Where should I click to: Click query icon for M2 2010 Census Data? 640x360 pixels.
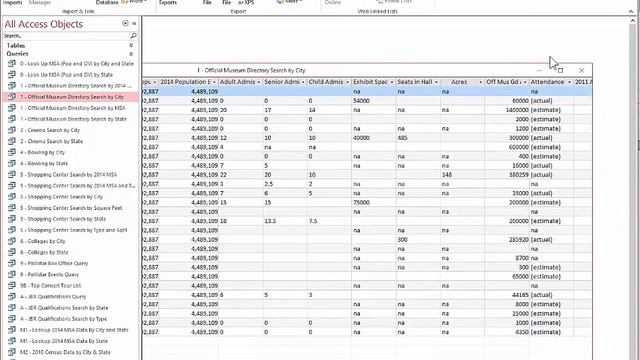pyautogui.click(x=12, y=352)
